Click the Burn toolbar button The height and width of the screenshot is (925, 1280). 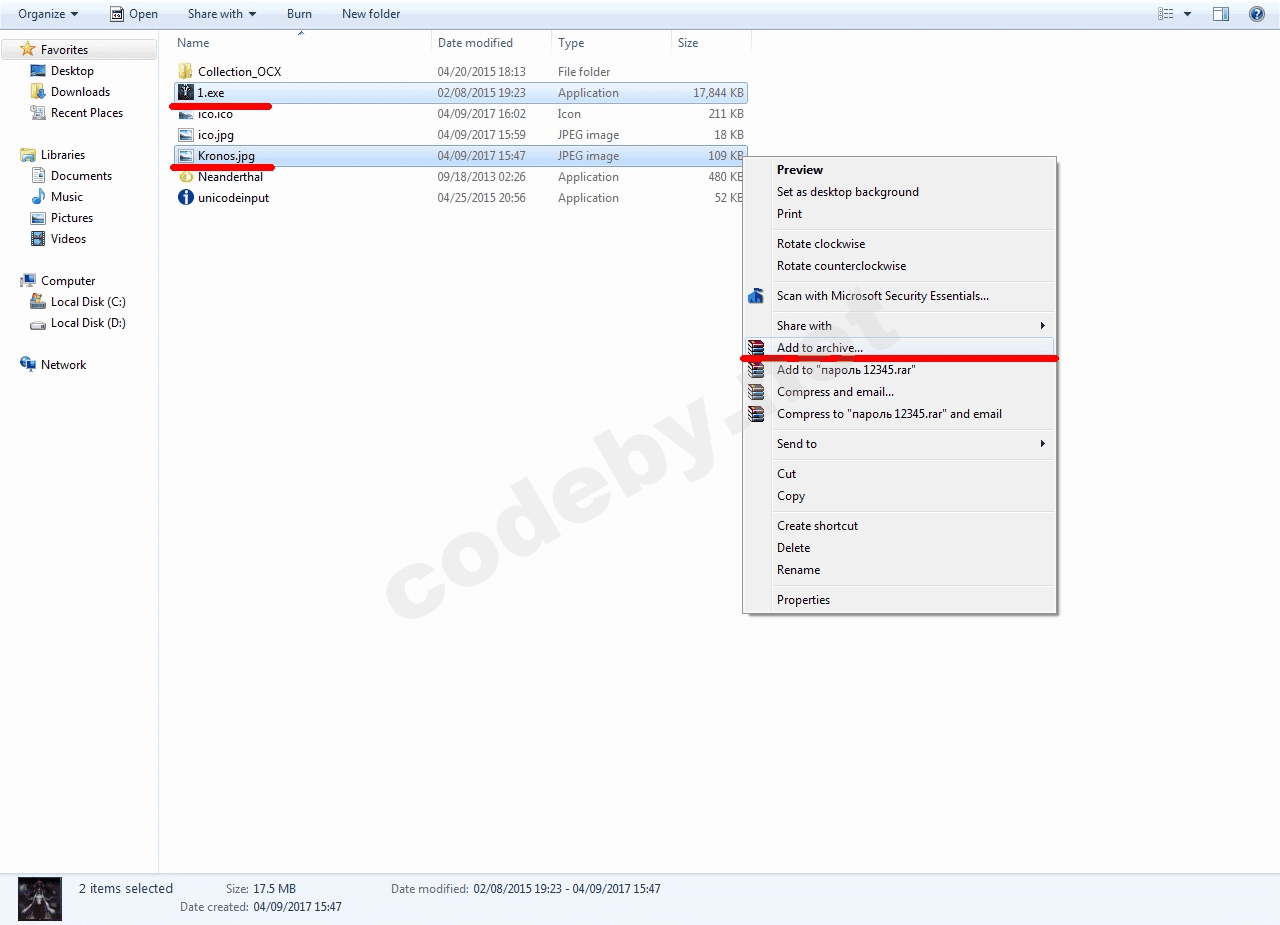coord(299,14)
